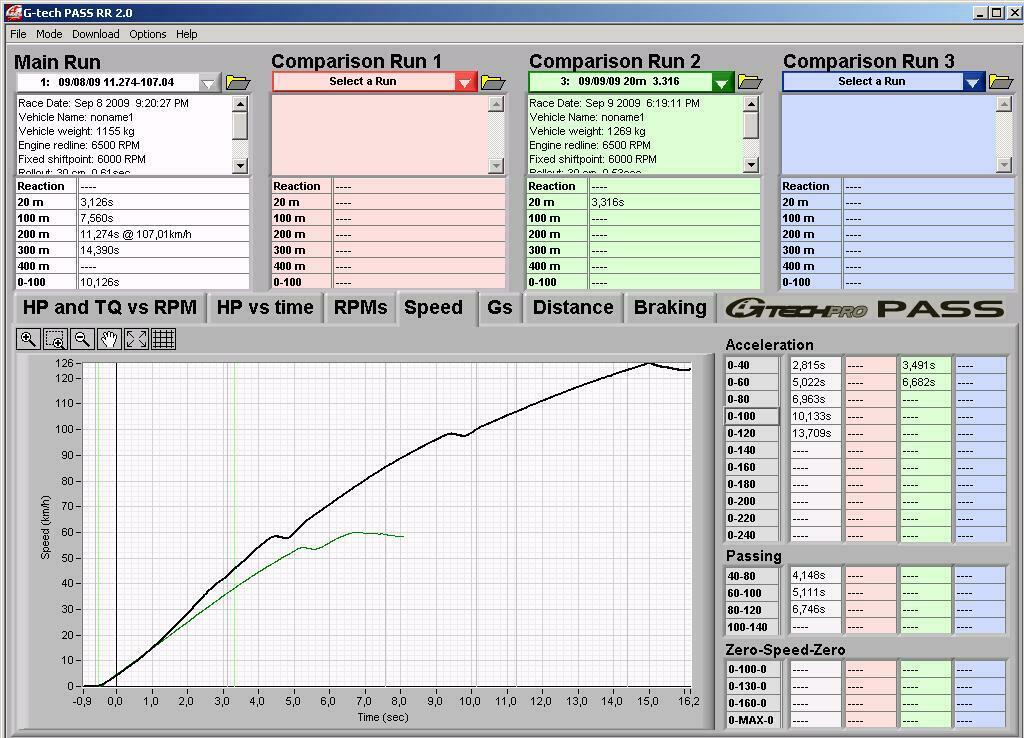Select the zoom-to-selection rectangle tool
The width and height of the screenshot is (1024, 738).
56,339
